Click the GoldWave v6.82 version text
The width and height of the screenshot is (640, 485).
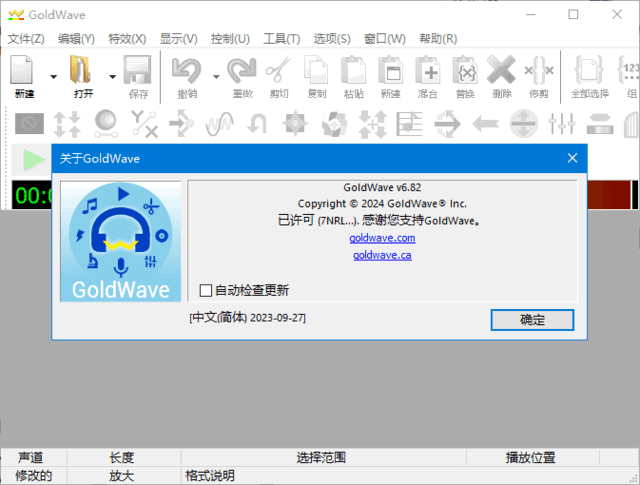pyautogui.click(x=382, y=187)
